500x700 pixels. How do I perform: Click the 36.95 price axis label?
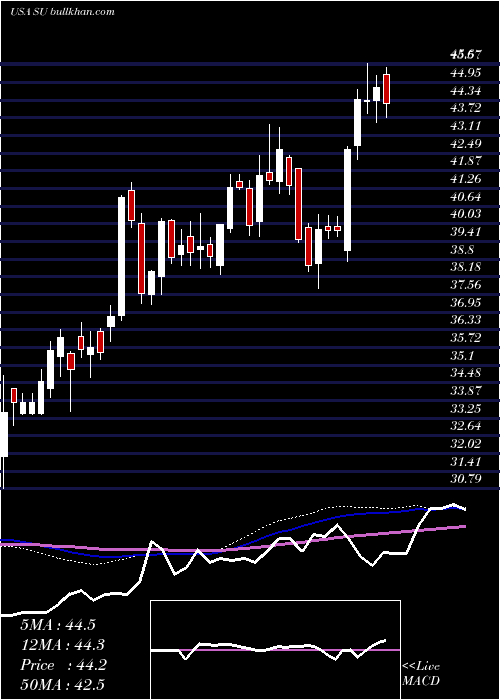[x=466, y=303]
